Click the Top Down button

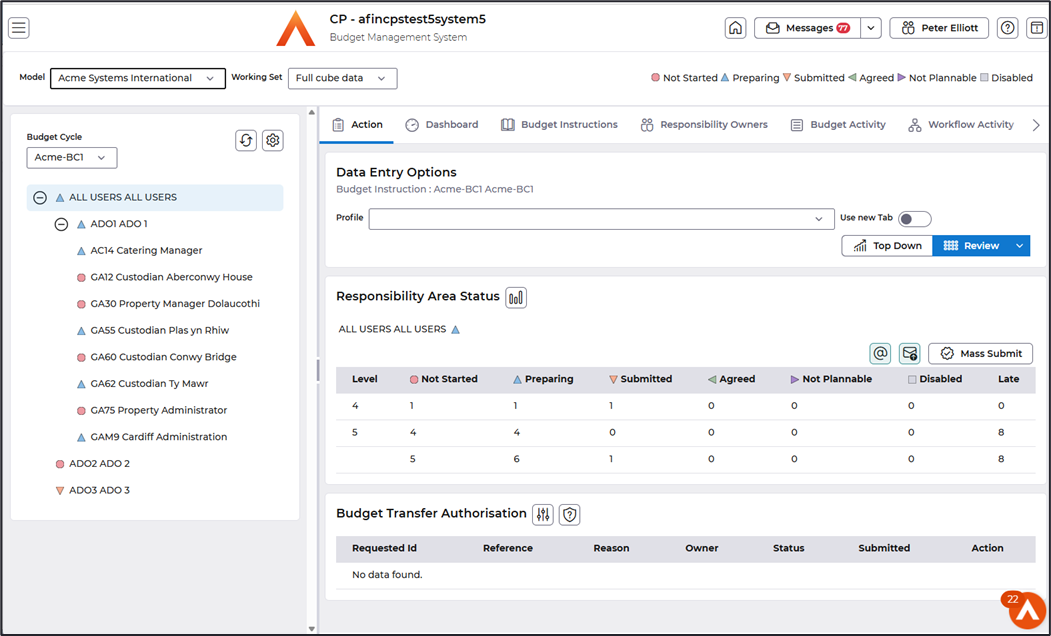(887, 246)
